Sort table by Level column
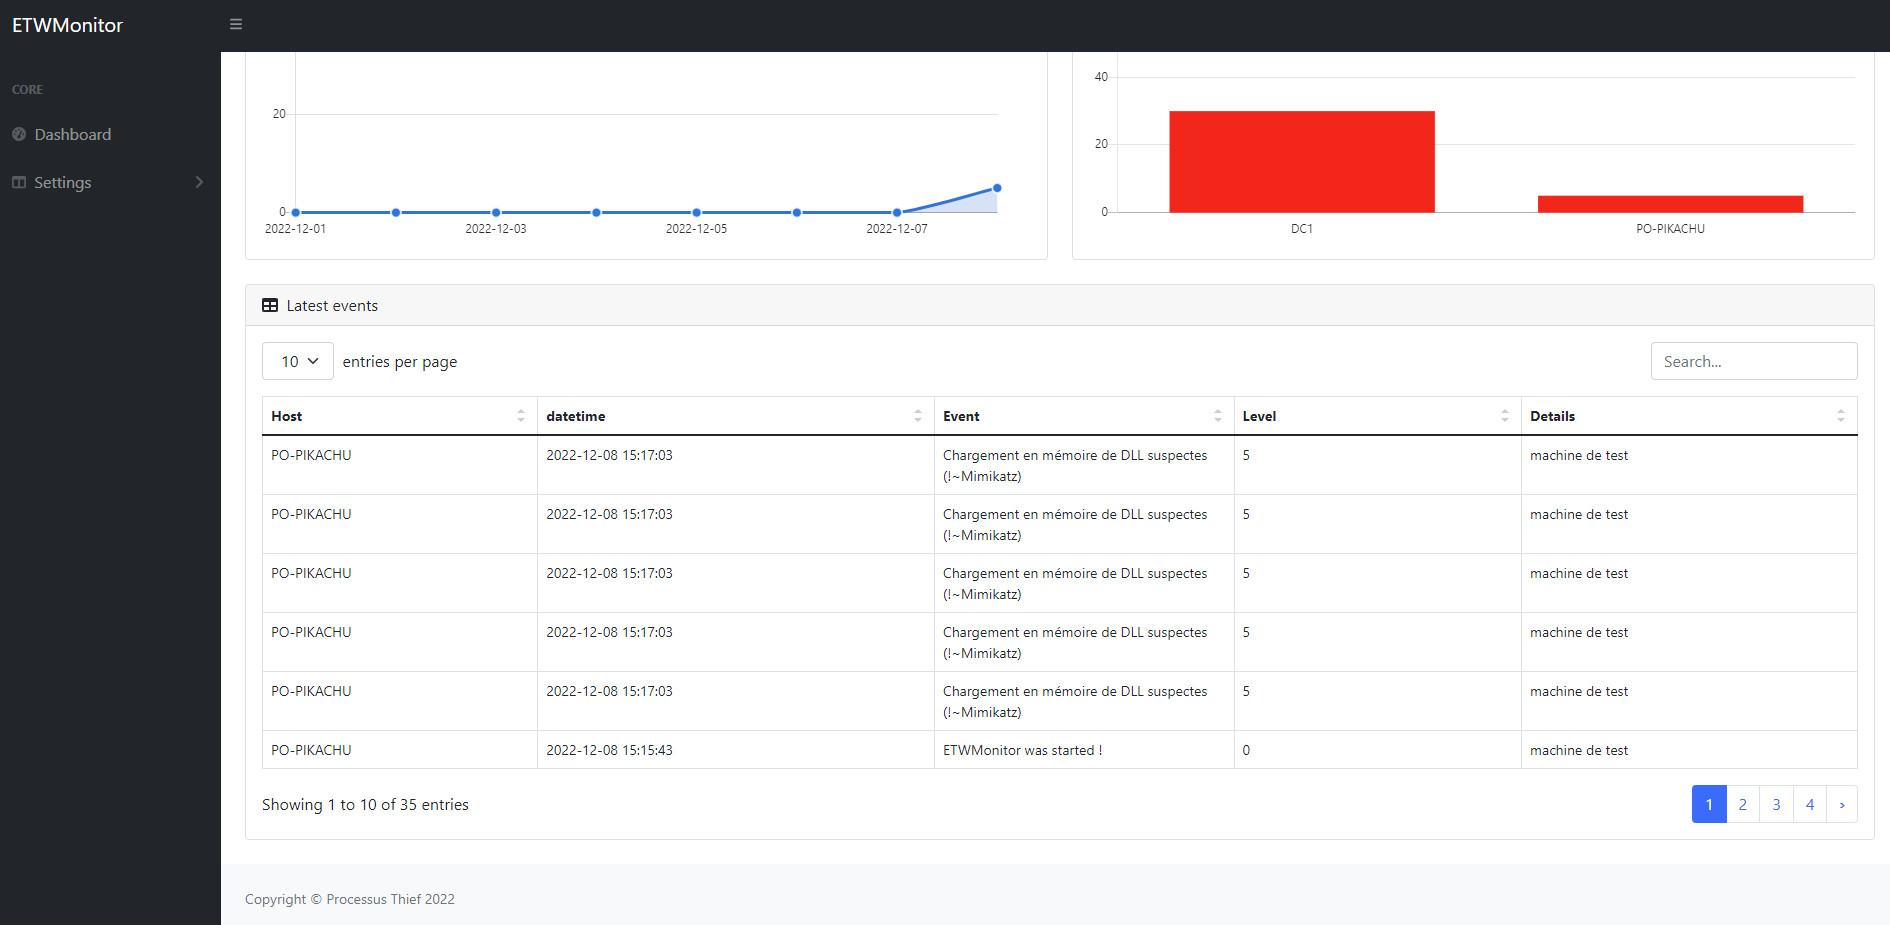 [1504, 416]
